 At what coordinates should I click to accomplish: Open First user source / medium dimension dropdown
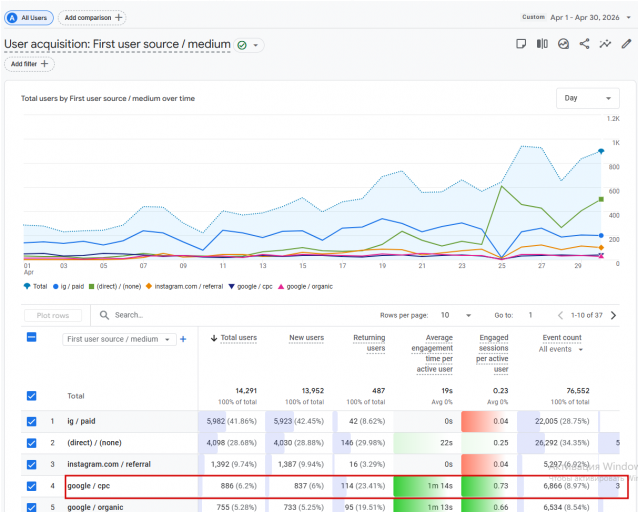pos(119,339)
